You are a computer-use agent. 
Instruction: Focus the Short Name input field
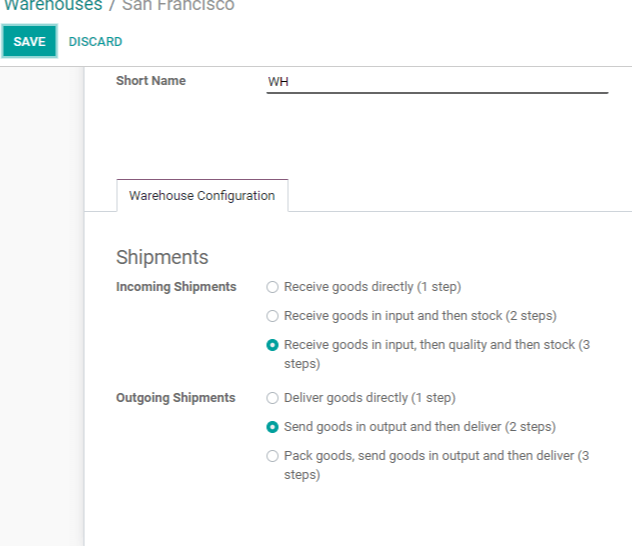[x=437, y=82]
